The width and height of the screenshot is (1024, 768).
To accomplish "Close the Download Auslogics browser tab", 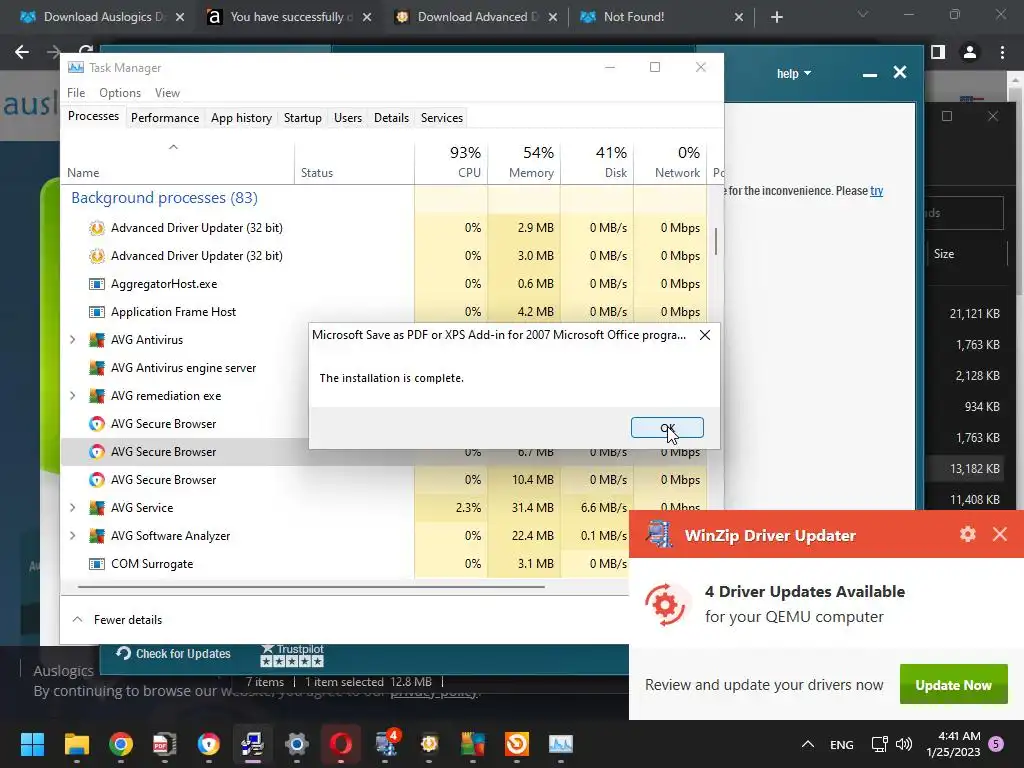I will click(x=180, y=17).
